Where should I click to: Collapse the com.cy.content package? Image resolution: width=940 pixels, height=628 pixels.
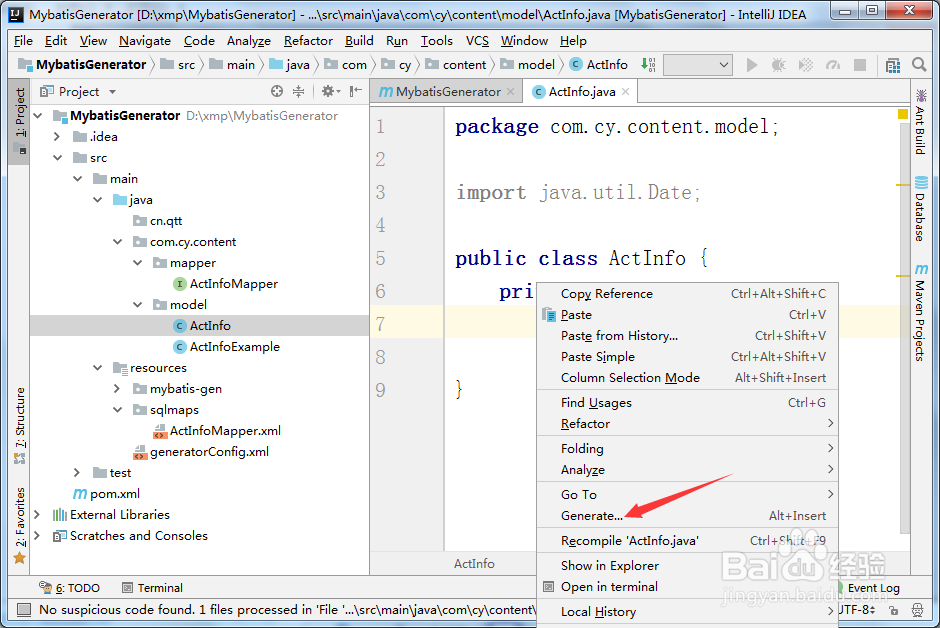[x=118, y=241]
